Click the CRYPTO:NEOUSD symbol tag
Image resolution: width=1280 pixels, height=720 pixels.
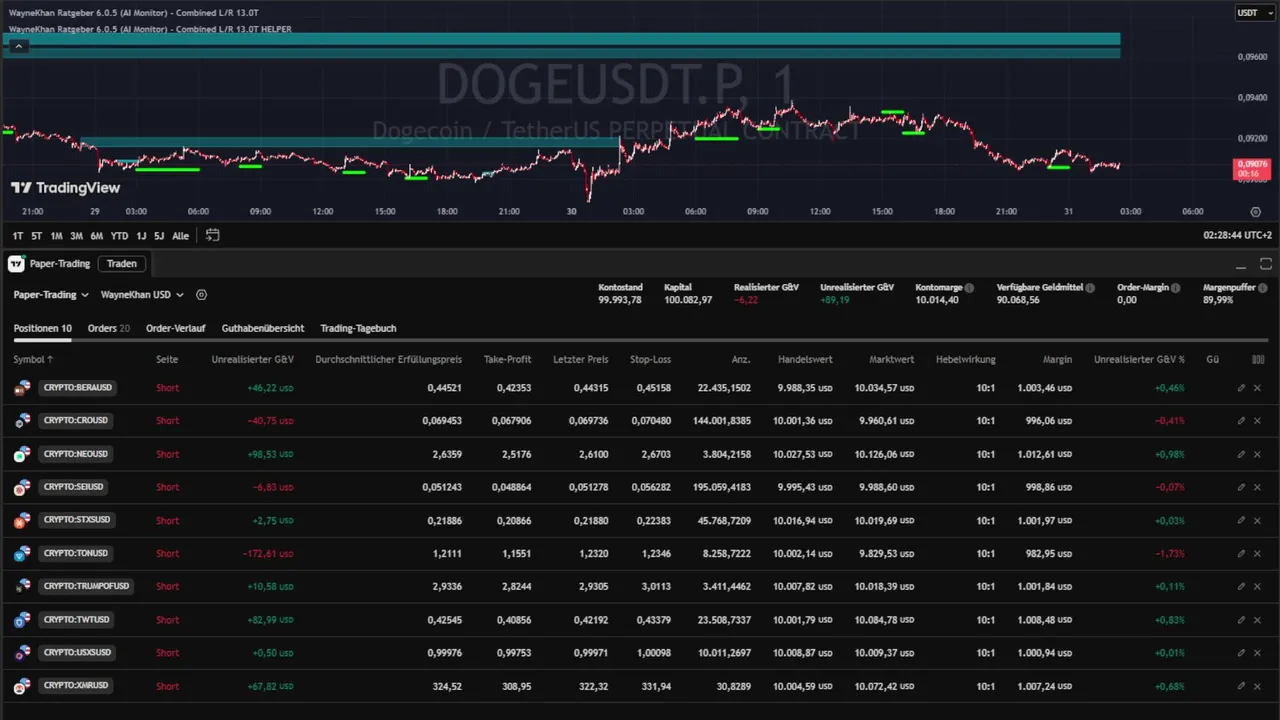pos(75,454)
